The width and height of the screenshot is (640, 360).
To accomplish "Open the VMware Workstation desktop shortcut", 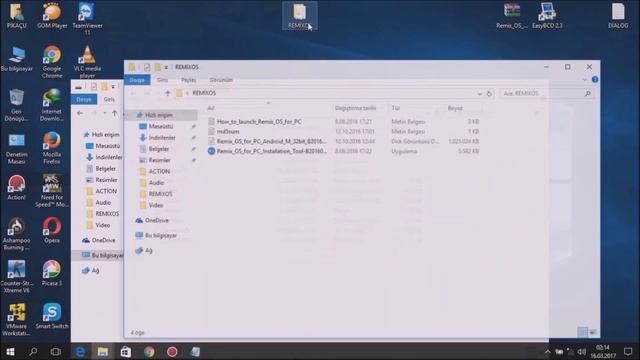I will click(16, 320).
